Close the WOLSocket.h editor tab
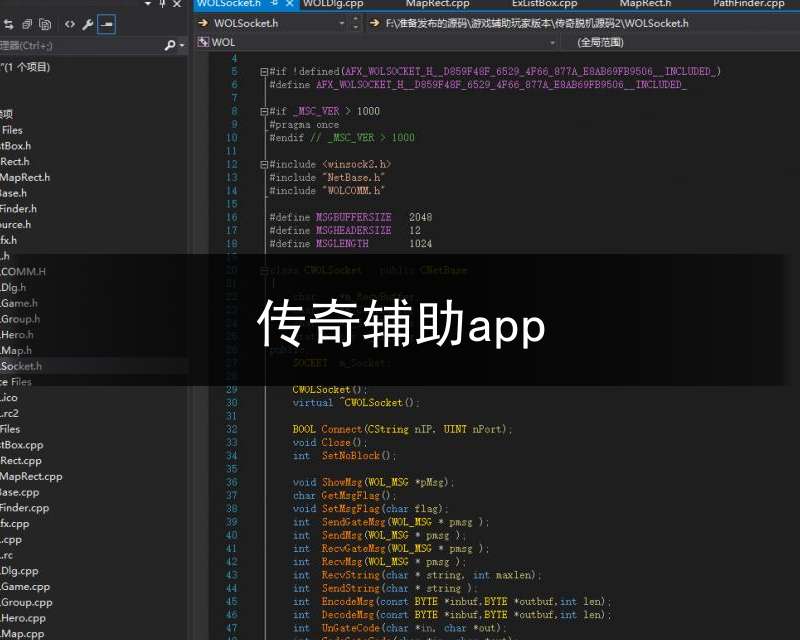The height and width of the screenshot is (640, 800). coord(289,4)
